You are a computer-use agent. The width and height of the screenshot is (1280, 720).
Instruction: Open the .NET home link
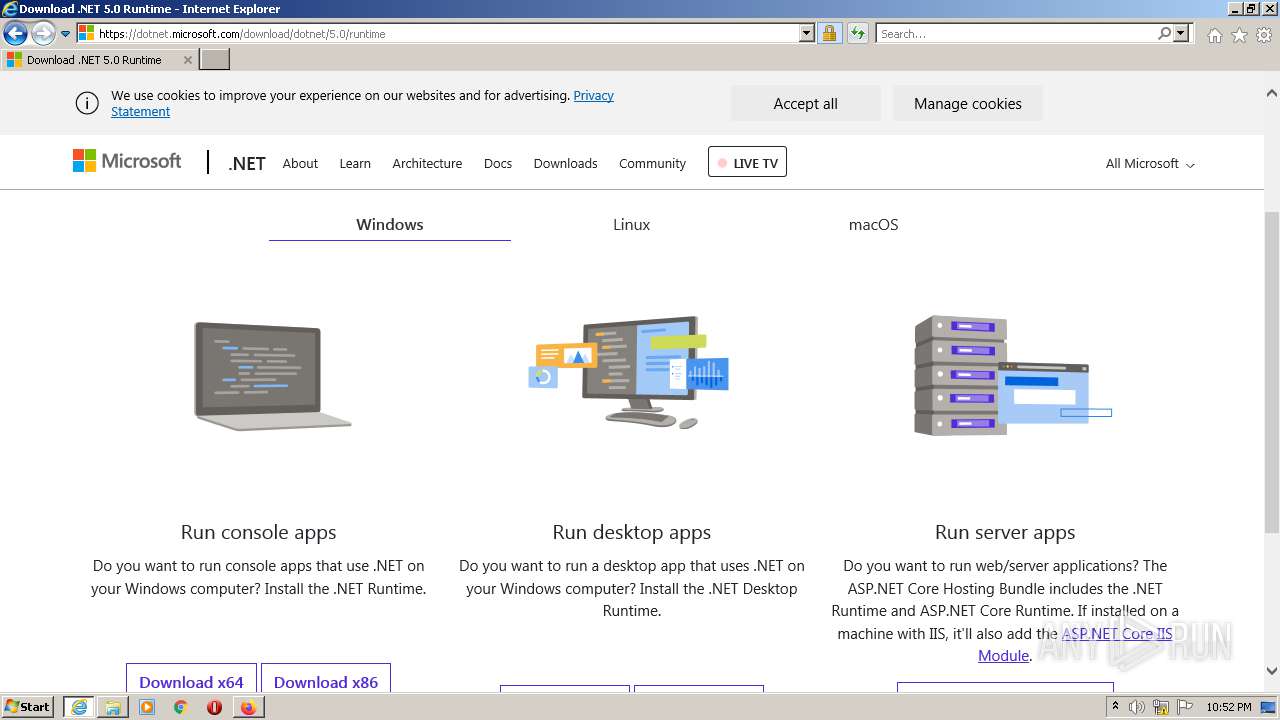[246, 163]
